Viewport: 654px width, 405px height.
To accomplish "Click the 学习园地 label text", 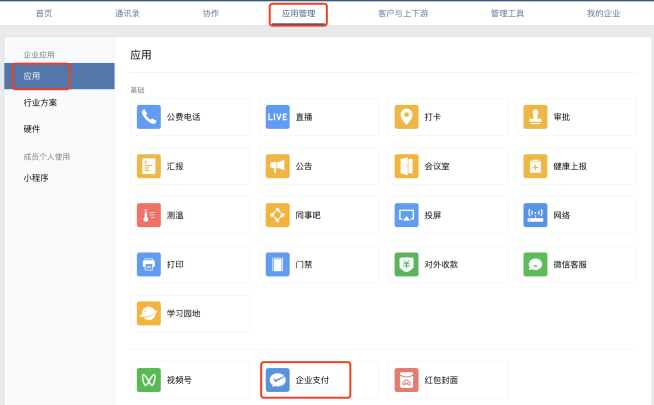I will click(184, 313).
